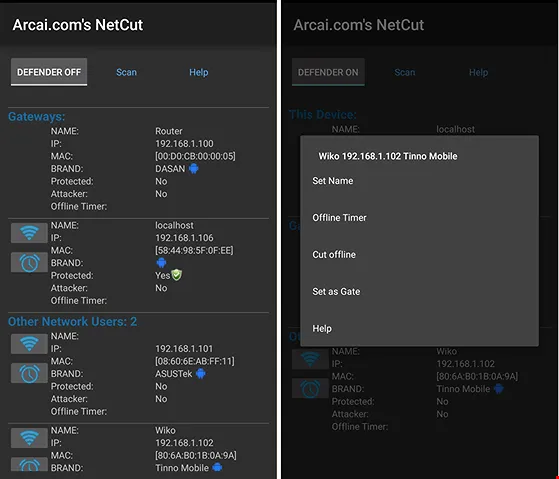Screen dimensions: 559x479
Task: Open Help from the Wiko popup menu
Action: (x=322, y=328)
